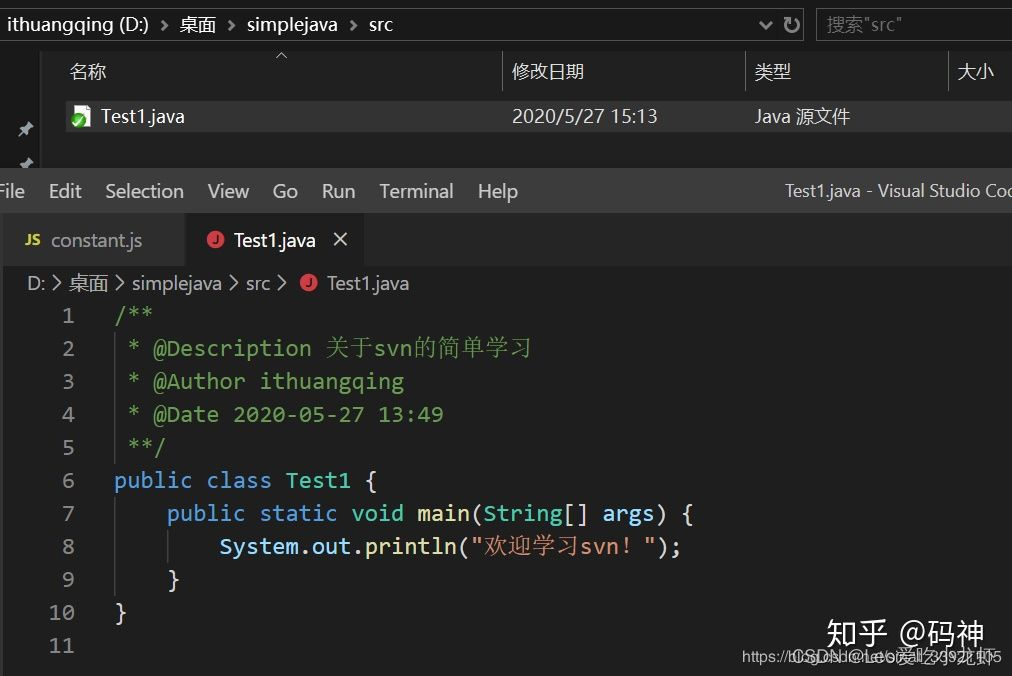
Task: Click line number 6 in the gutter
Action: tap(68, 480)
